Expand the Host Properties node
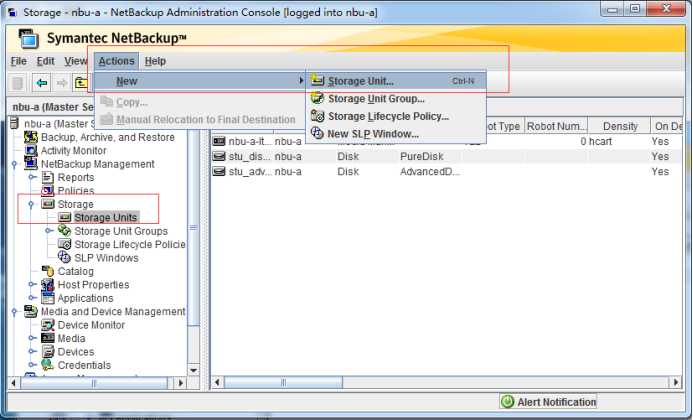Viewport: 693px width, 420px height. 32,284
